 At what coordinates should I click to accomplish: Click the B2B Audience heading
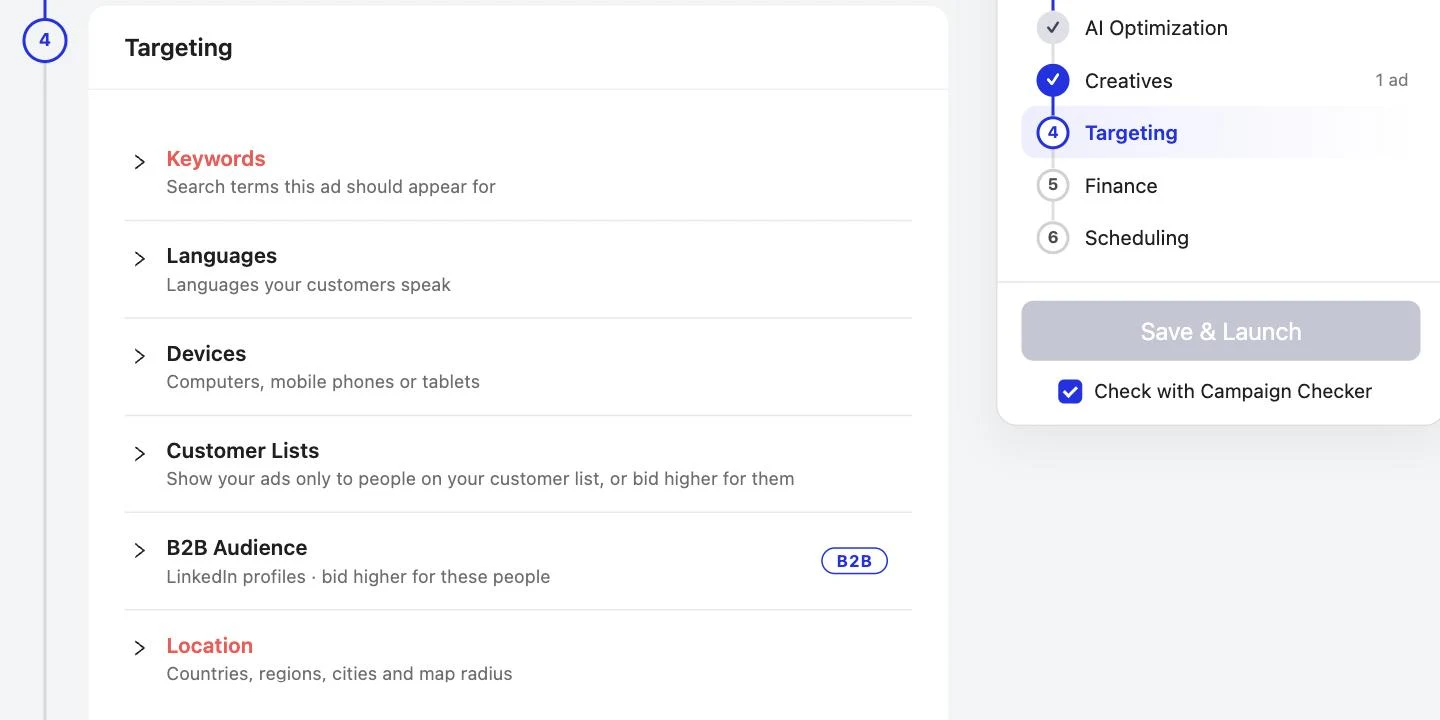coord(237,548)
